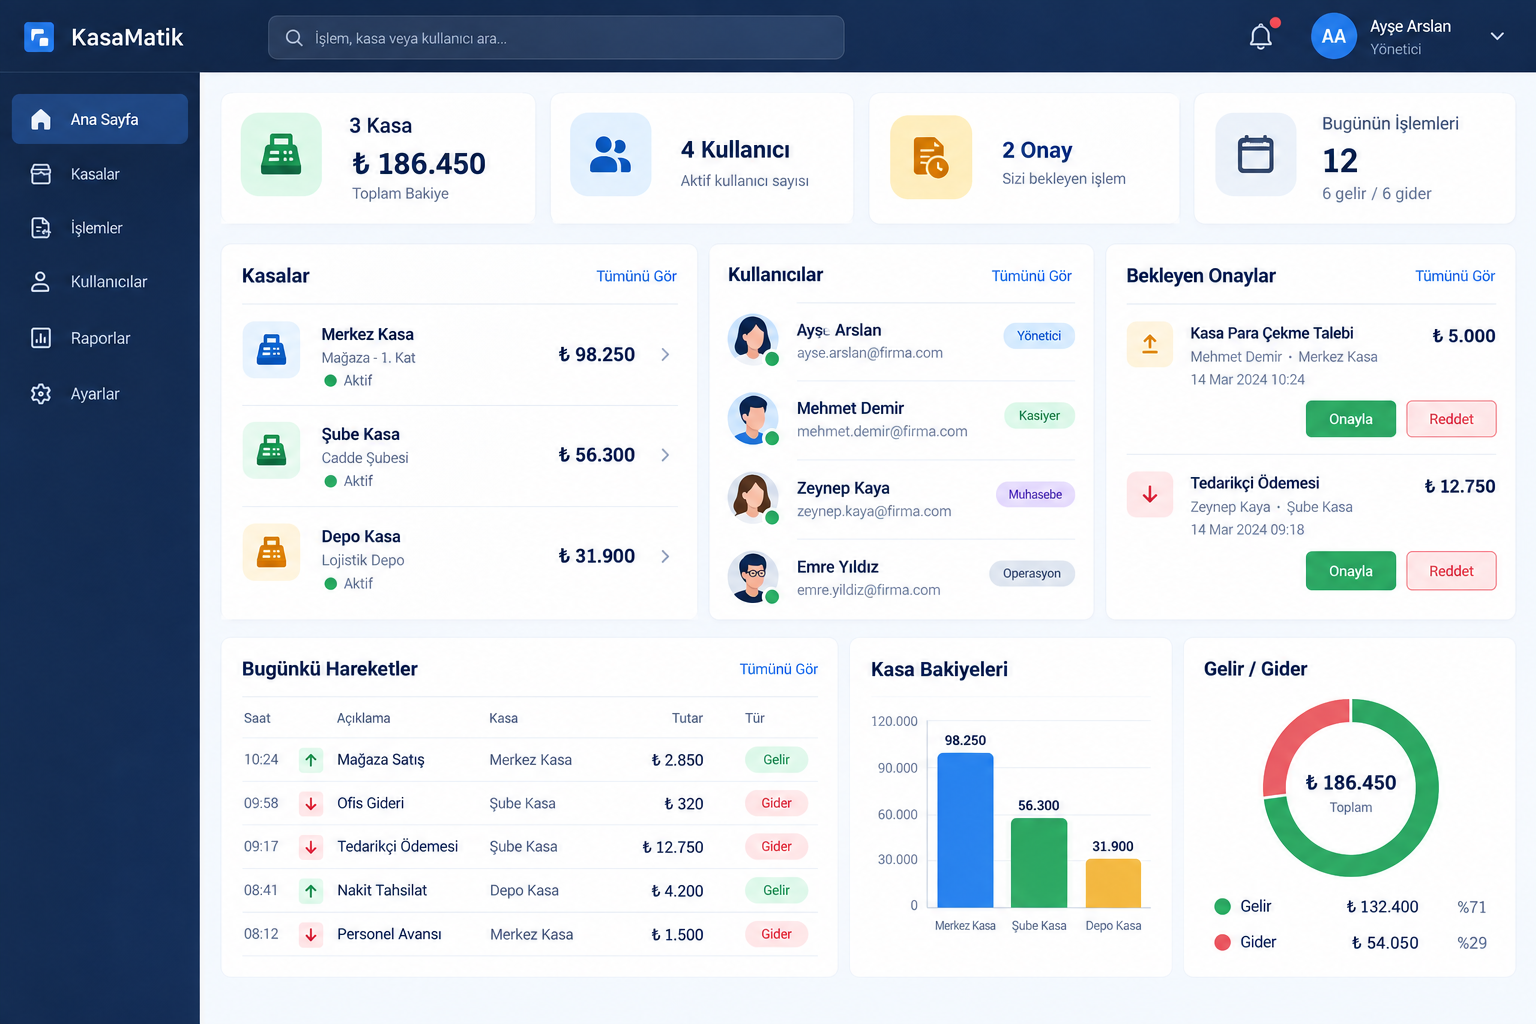Click the green Şube Kasa register icon
This screenshot has height=1024, width=1536.
(271, 450)
